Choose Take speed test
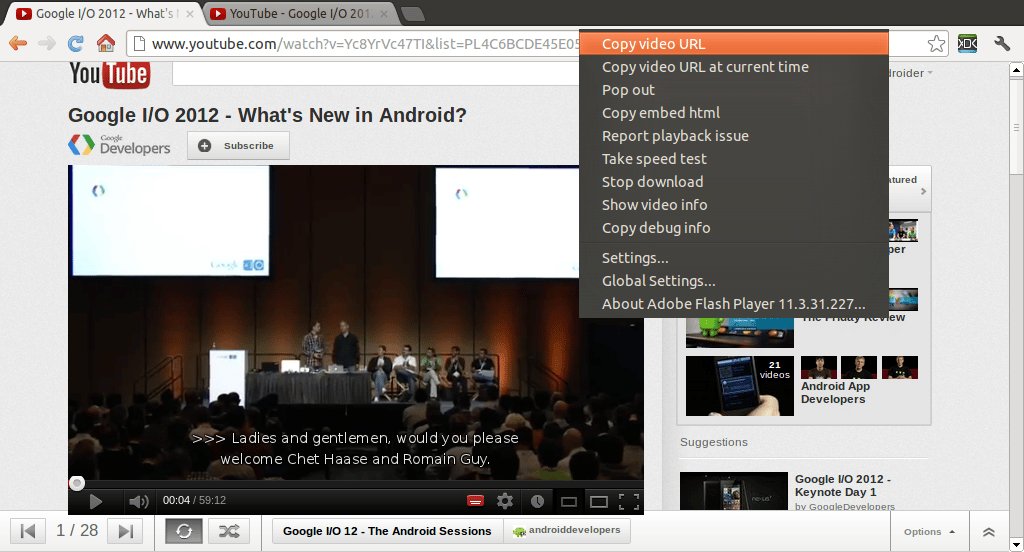 [733, 159]
